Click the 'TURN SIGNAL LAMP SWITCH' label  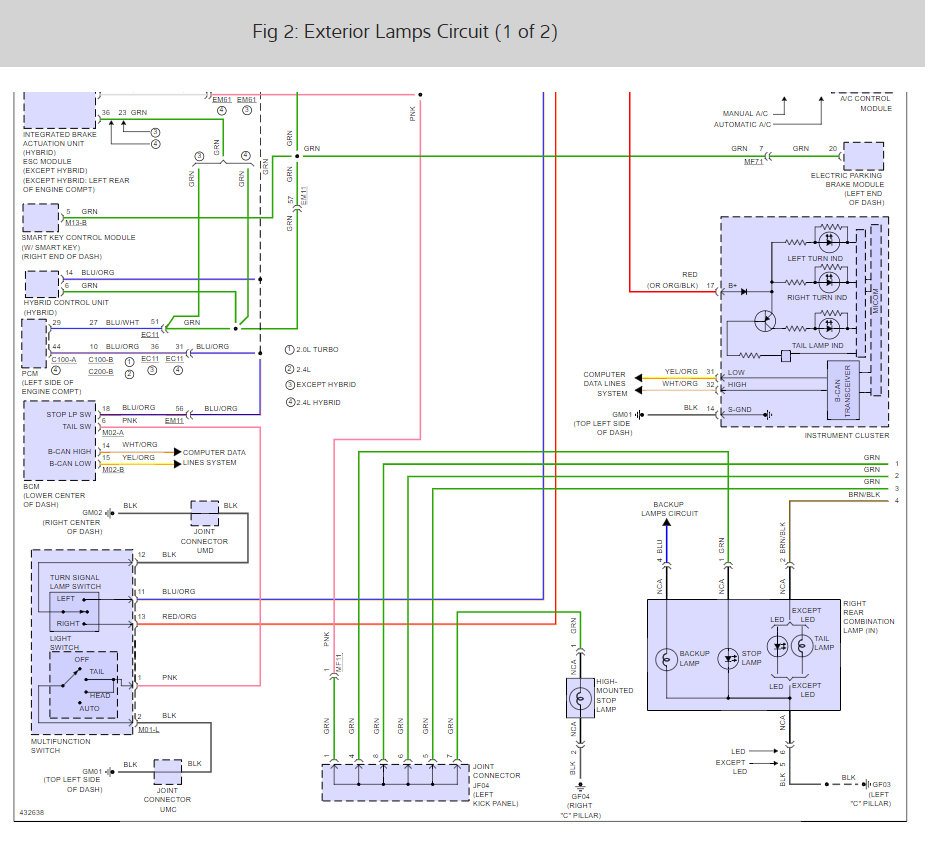(75, 582)
